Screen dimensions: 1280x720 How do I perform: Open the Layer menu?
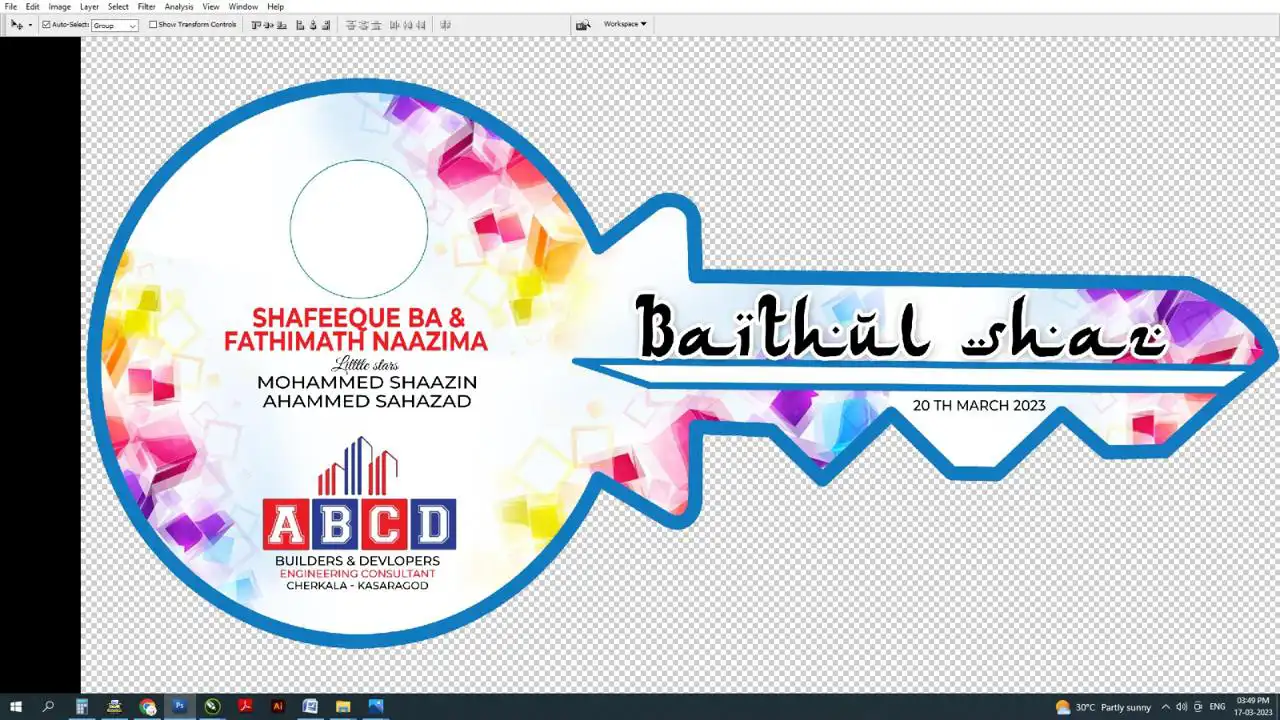(89, 7)
